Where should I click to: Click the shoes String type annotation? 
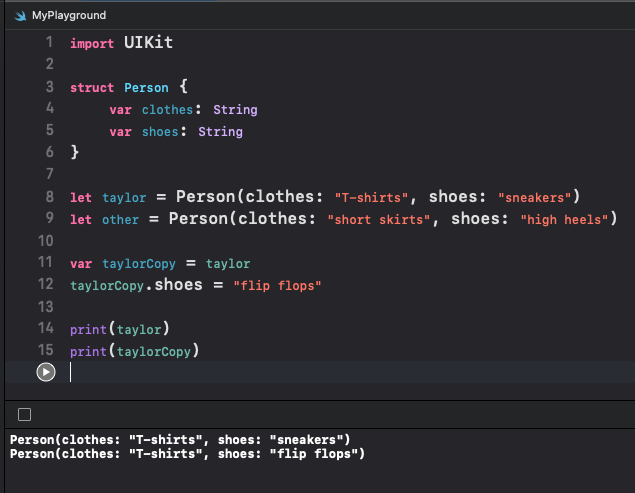220,132
